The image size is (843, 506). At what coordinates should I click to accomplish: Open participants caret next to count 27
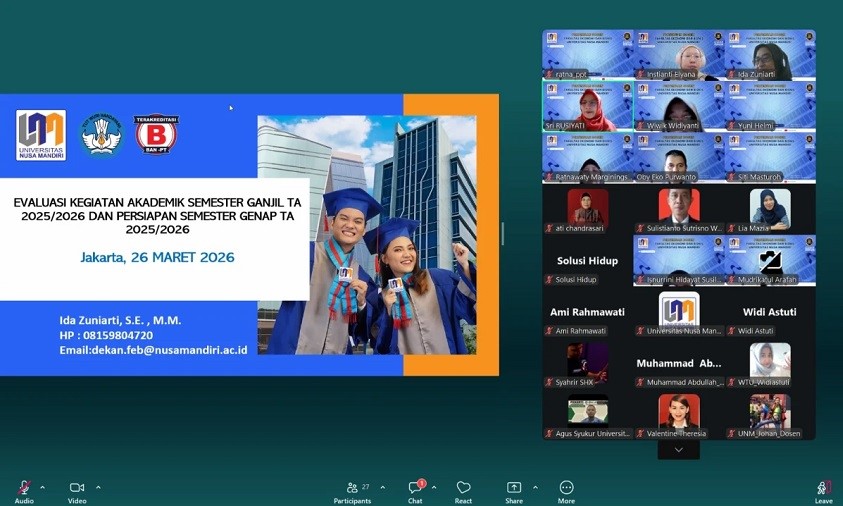(x=383, y=487)
